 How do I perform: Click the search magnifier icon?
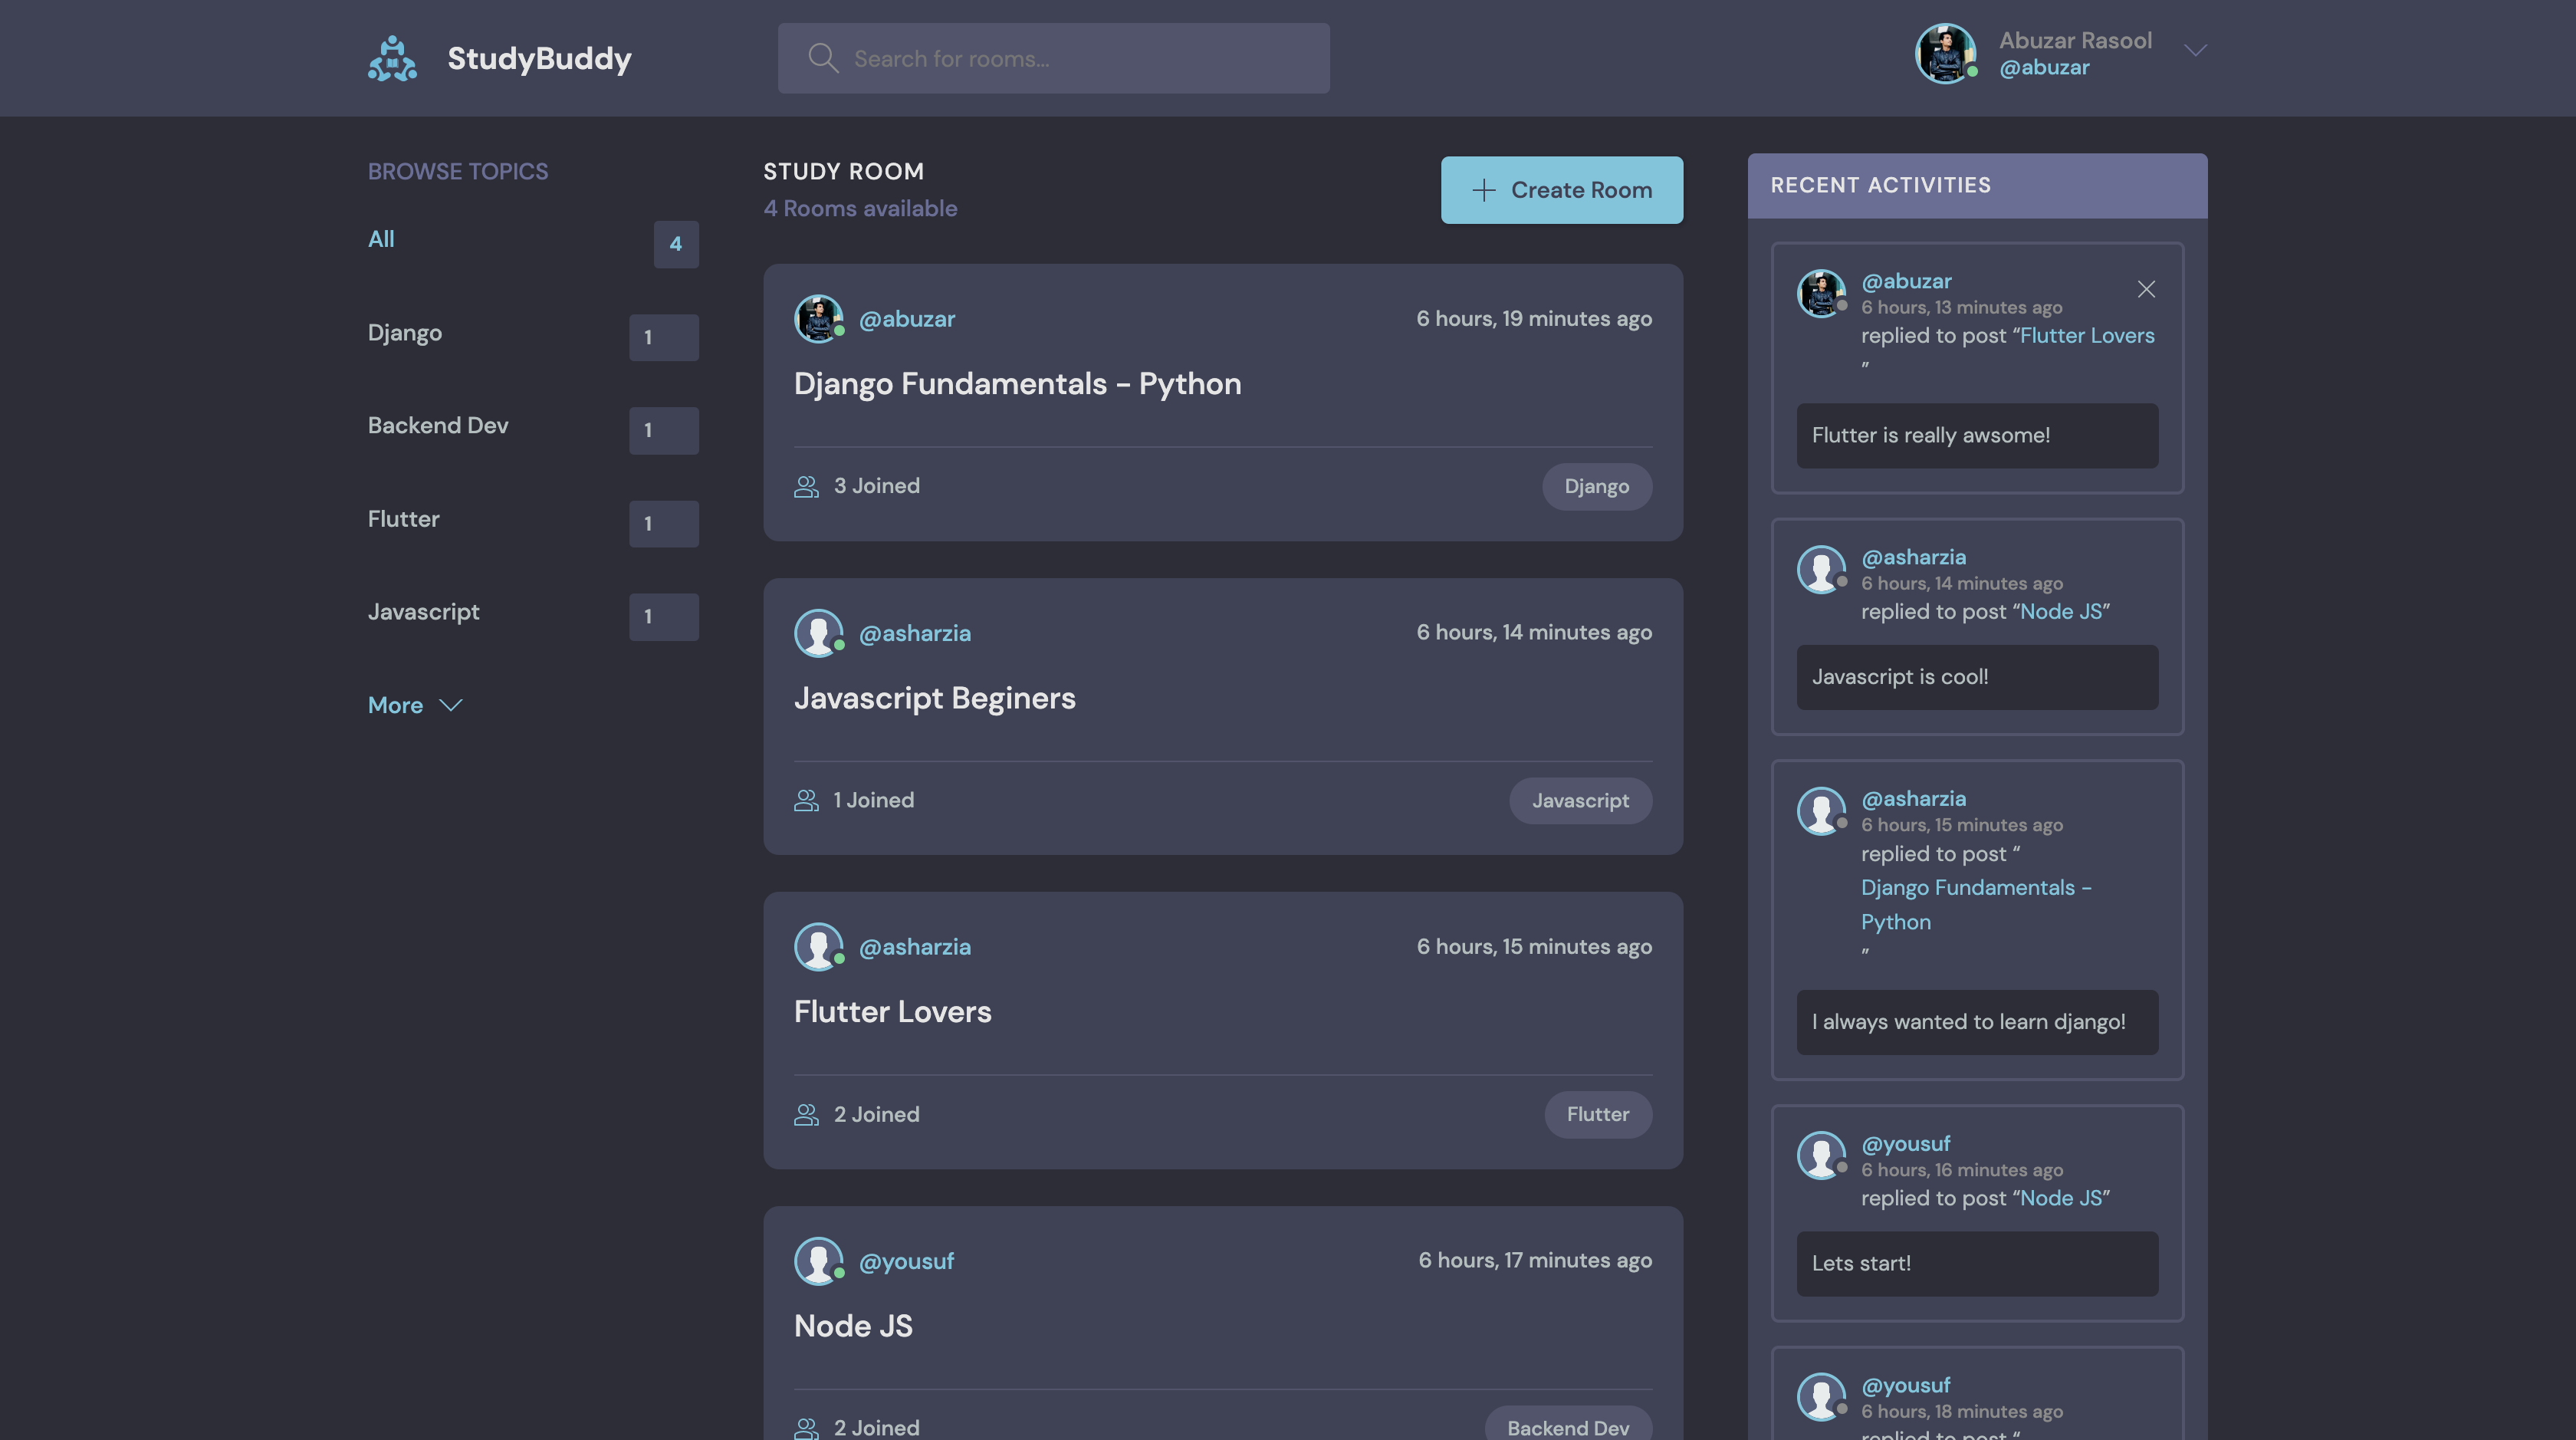[x=822, y=58]
